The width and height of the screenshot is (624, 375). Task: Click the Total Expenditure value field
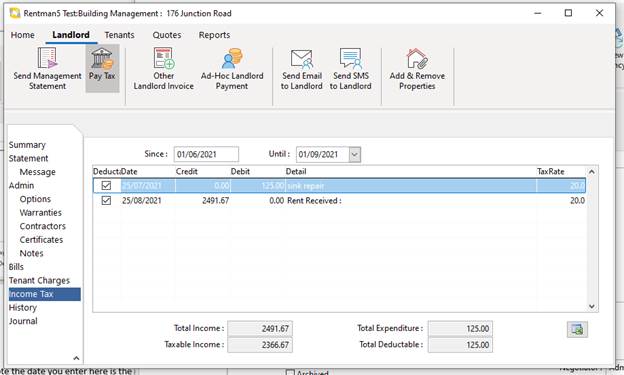click(x=460, y=328)
